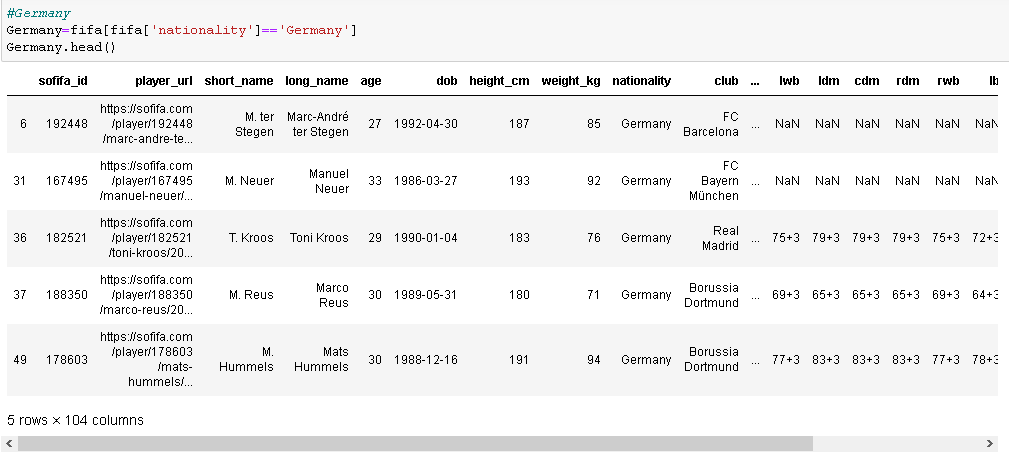Click the #Germany comment line in code cell
The image size is (1009, 464).
39,14
